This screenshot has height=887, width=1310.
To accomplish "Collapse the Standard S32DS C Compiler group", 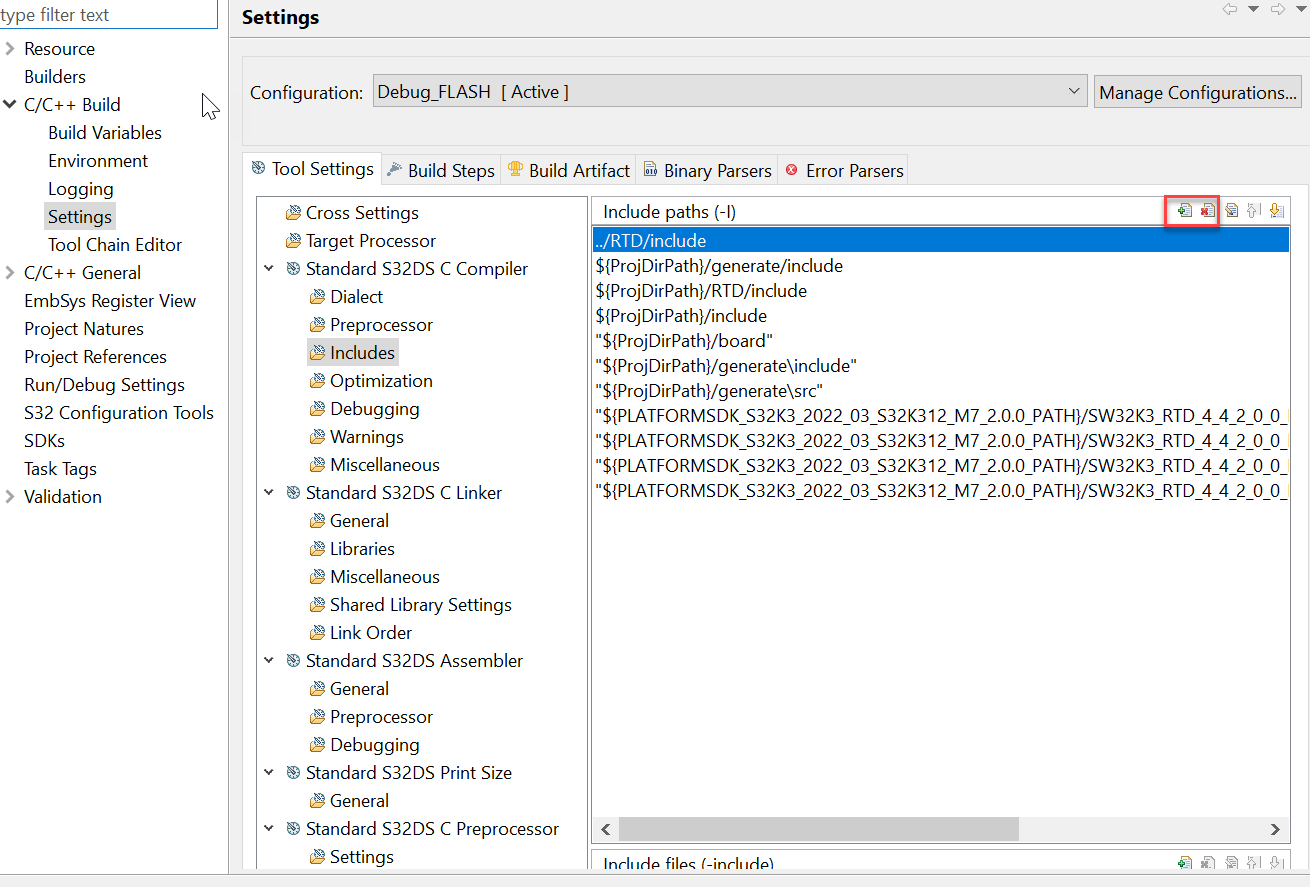I will 268,268.
